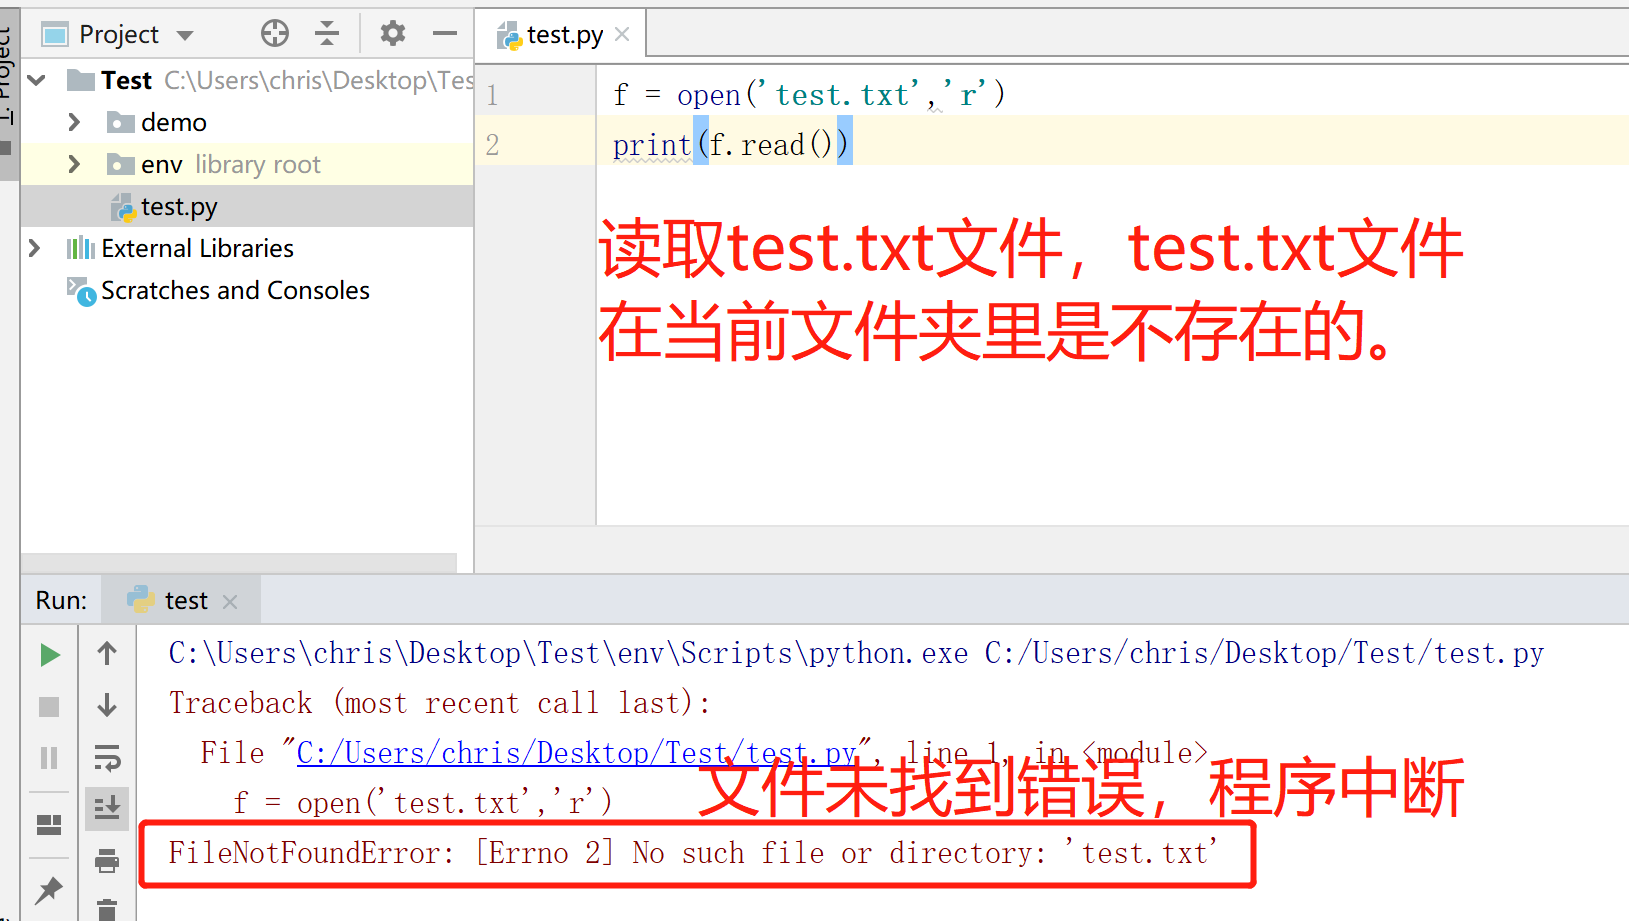Close the test run tab
The height and width of the screenshot is (921, 1629).
pyautogui.click(x=230, y=601)
